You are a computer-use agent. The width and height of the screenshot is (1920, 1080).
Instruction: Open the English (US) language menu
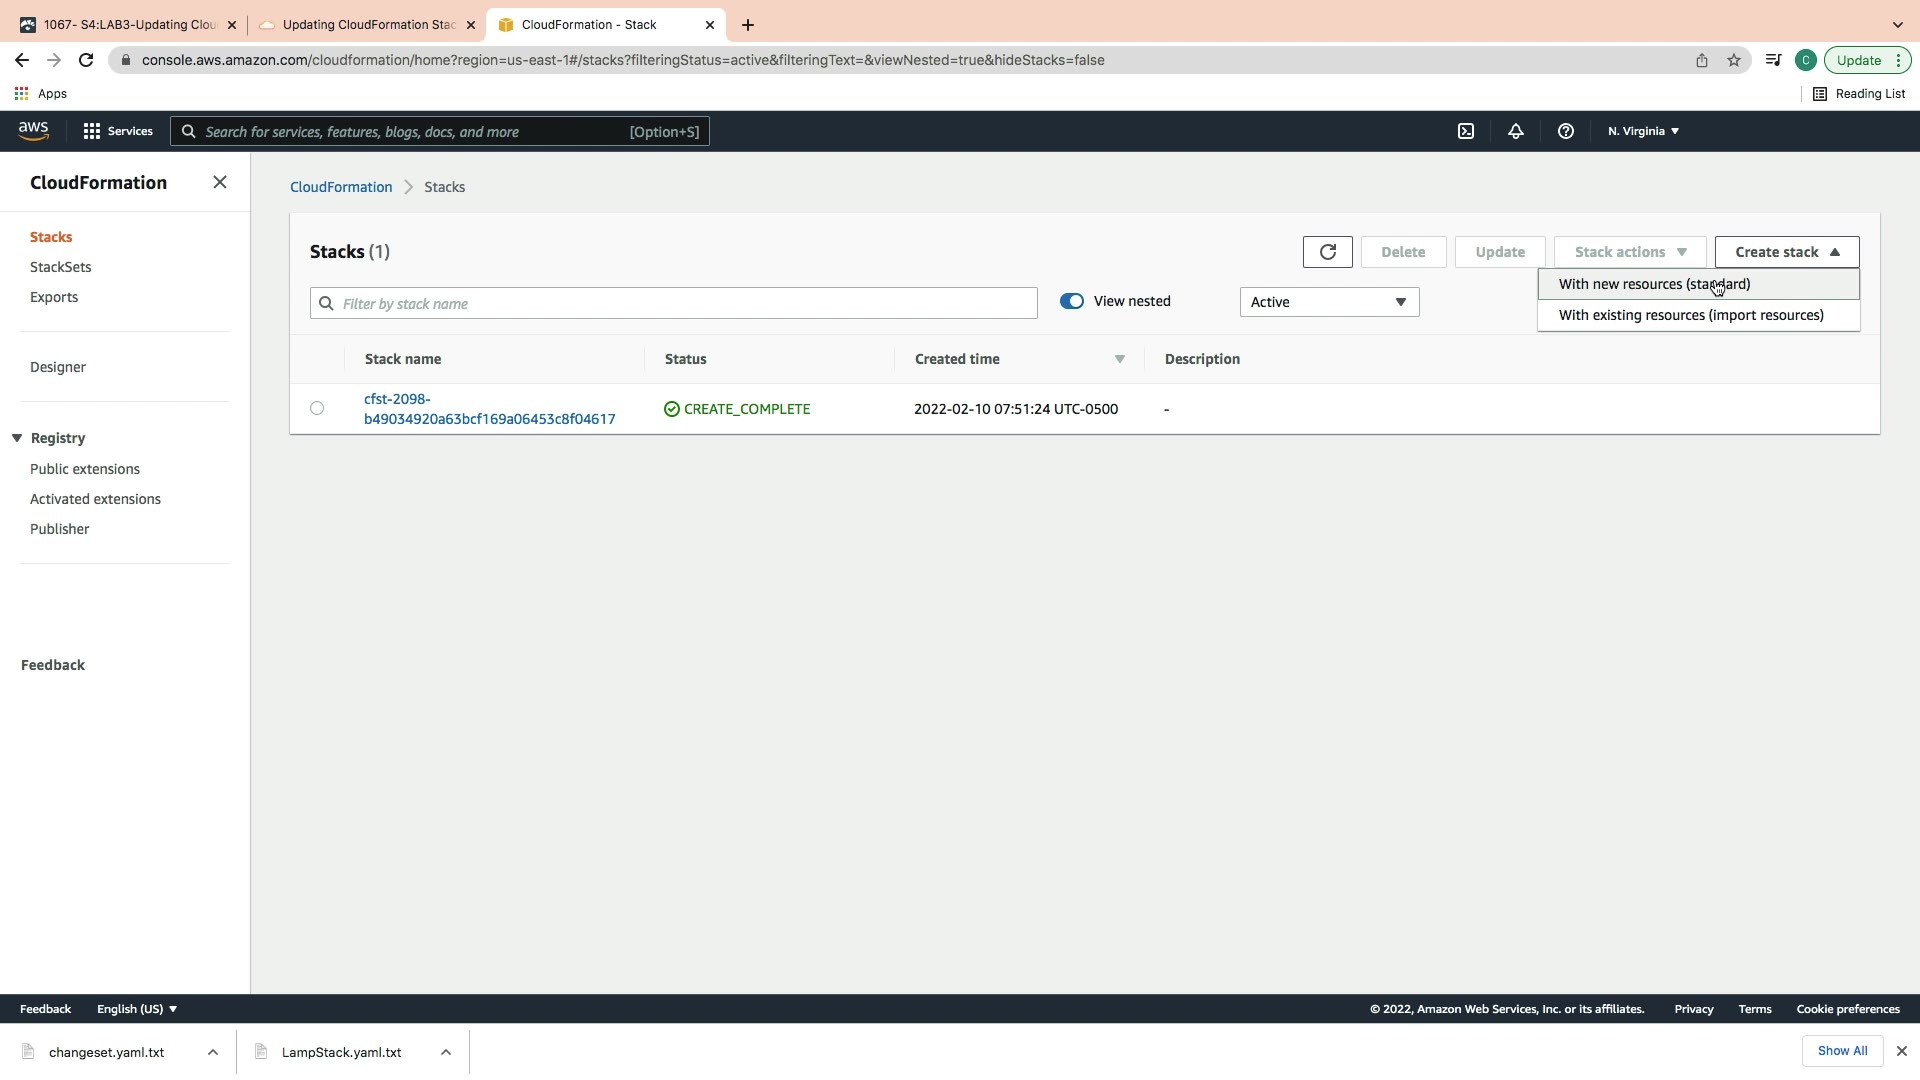136,1009
